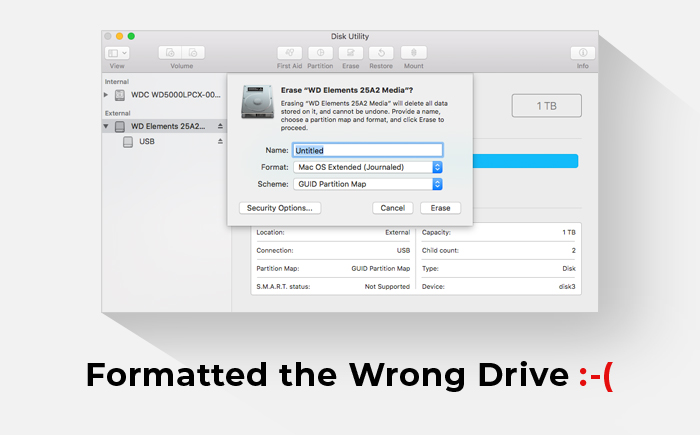Open the View sidebar dropdown
Image resolution: width=700 pixels, height=435 pixels.
coord(117,52)
